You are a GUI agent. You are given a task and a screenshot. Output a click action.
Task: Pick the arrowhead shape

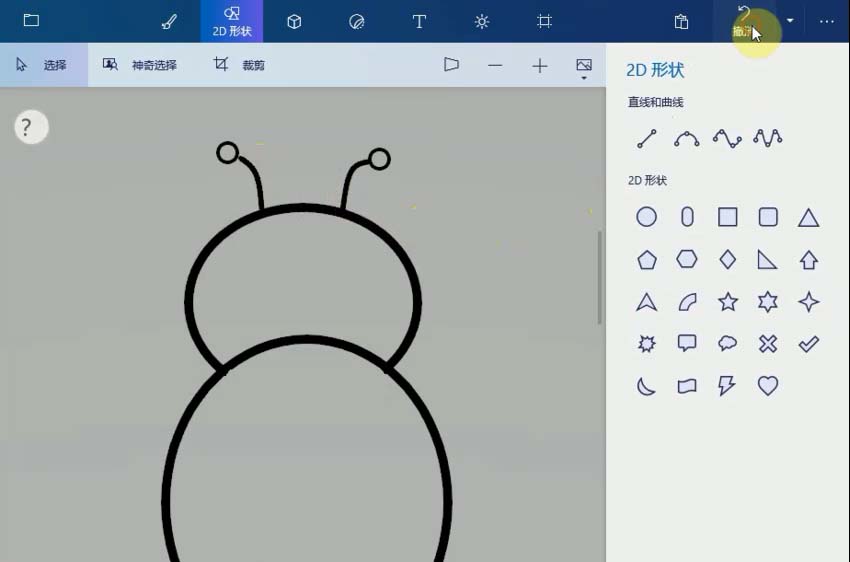[646, 302]
